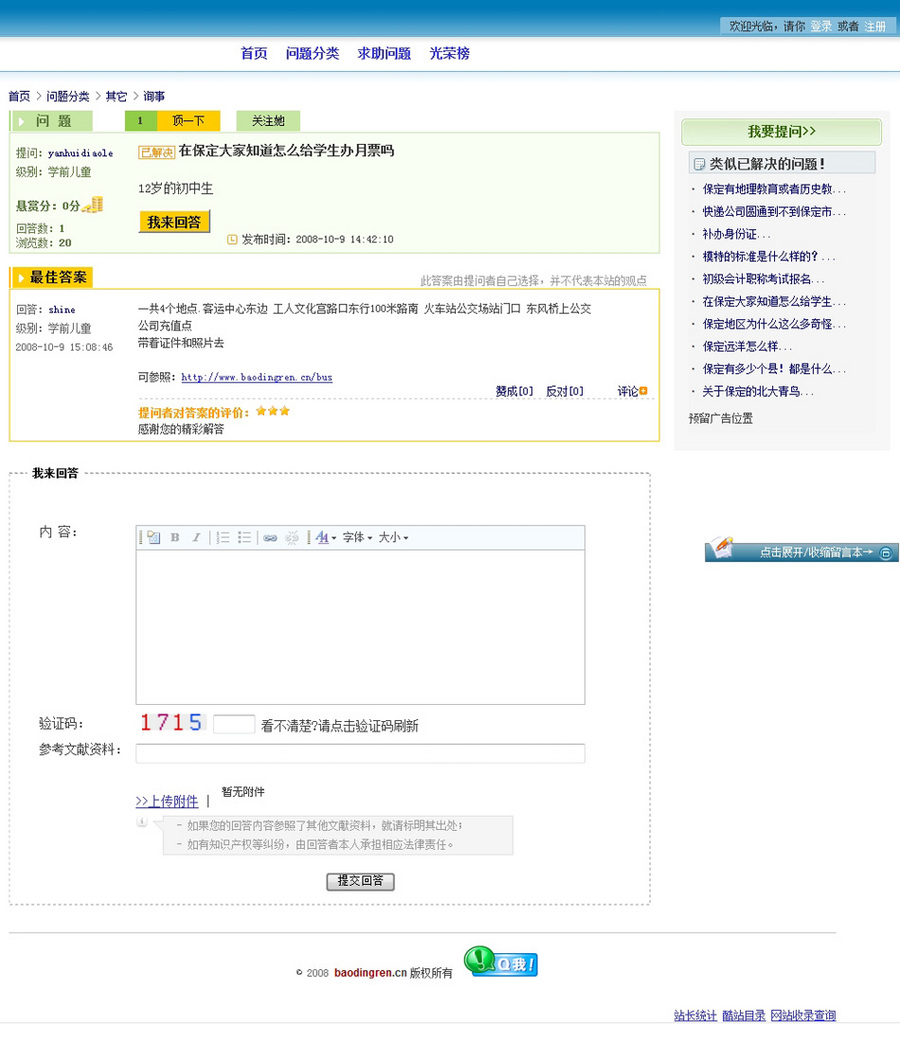Click the gold coins reward icon
900x1064 pixels.
(x=94, y=204)
